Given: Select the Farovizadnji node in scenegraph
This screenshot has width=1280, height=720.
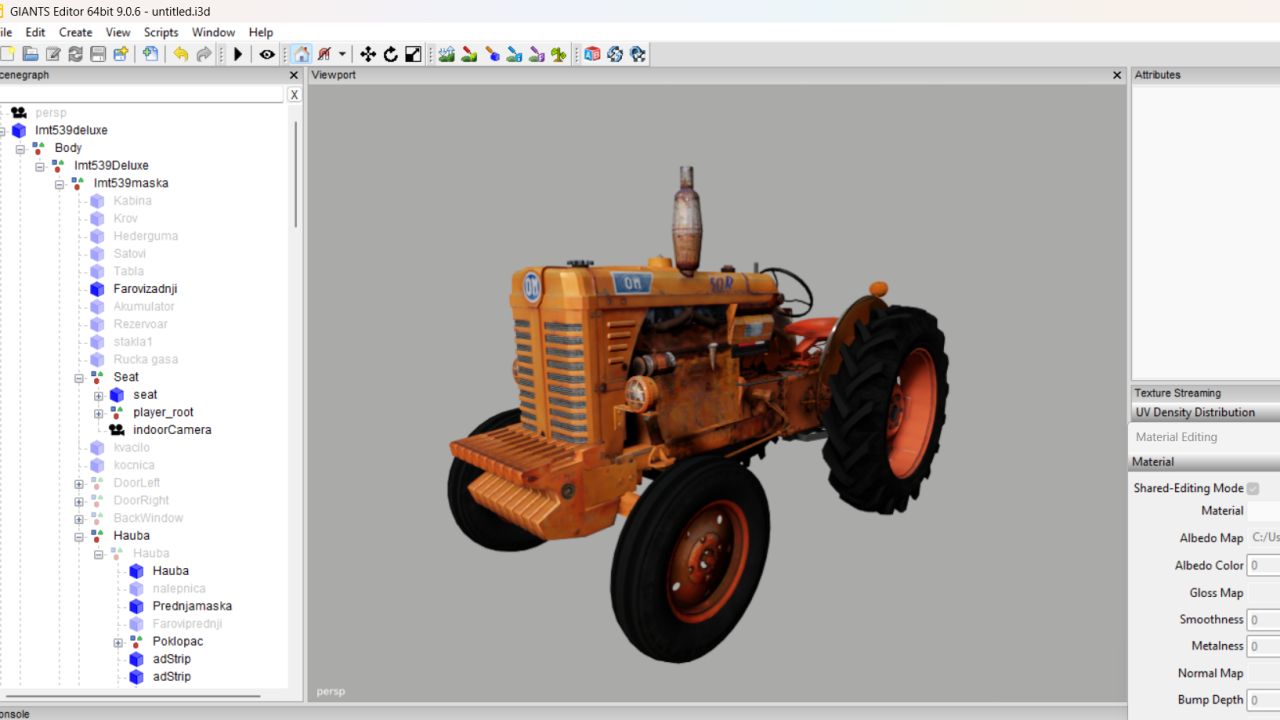Looking at the screenshot, I should [145, 289].
